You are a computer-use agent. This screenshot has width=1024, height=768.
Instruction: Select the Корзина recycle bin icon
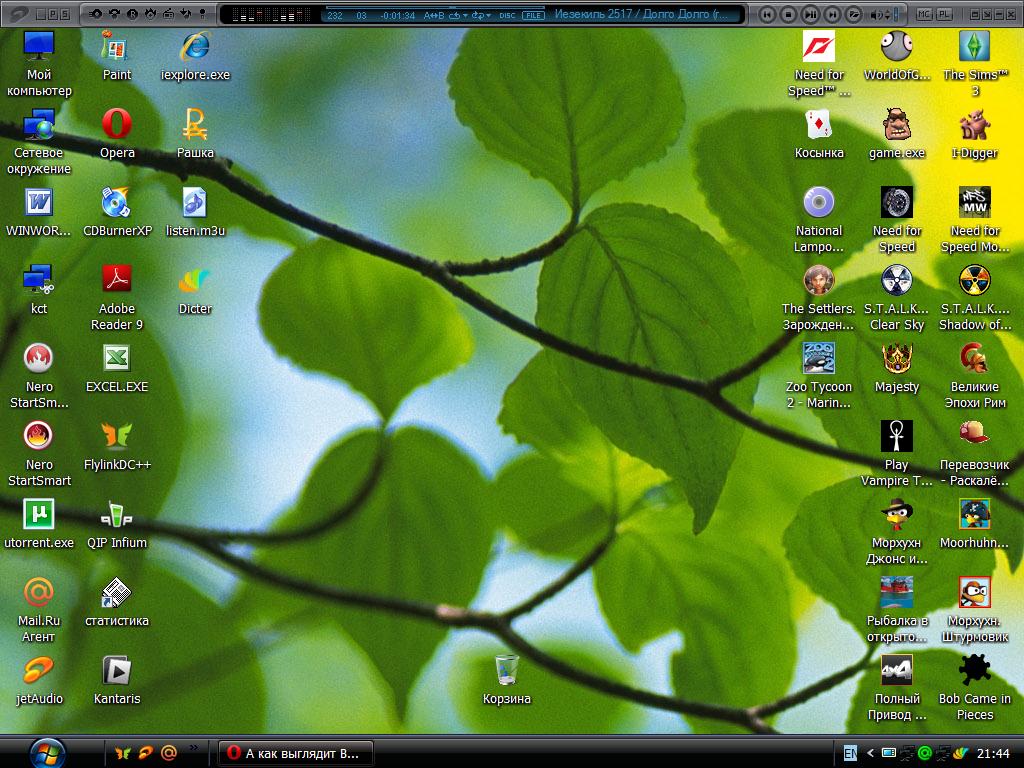(506, 671)
